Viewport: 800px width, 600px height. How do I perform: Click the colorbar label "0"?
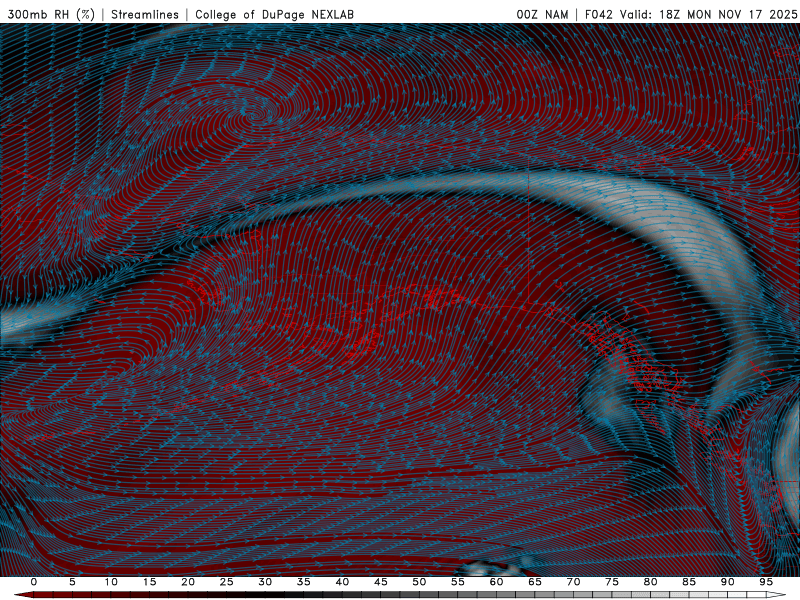(34, 582)
